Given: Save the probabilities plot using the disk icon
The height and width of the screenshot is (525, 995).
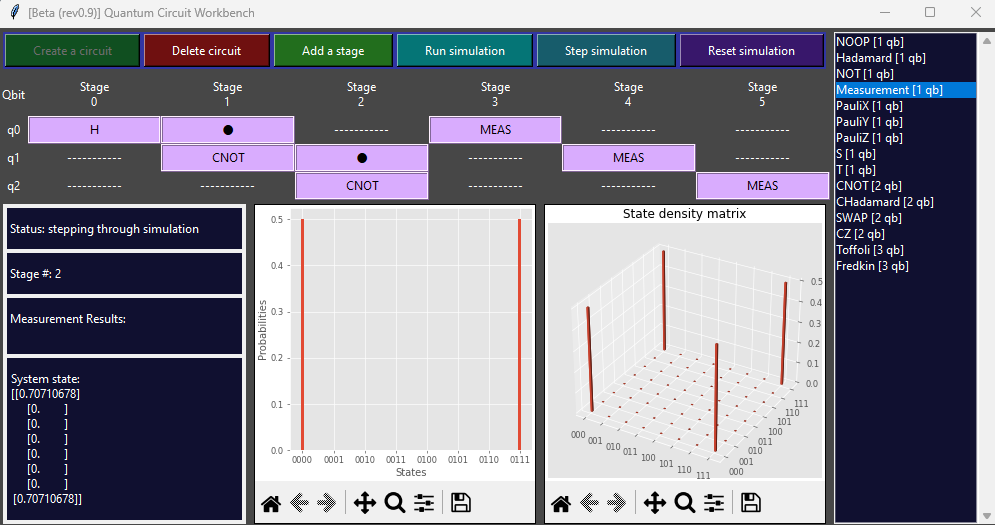Looking at the screenshot, I should tap(461, 503).
